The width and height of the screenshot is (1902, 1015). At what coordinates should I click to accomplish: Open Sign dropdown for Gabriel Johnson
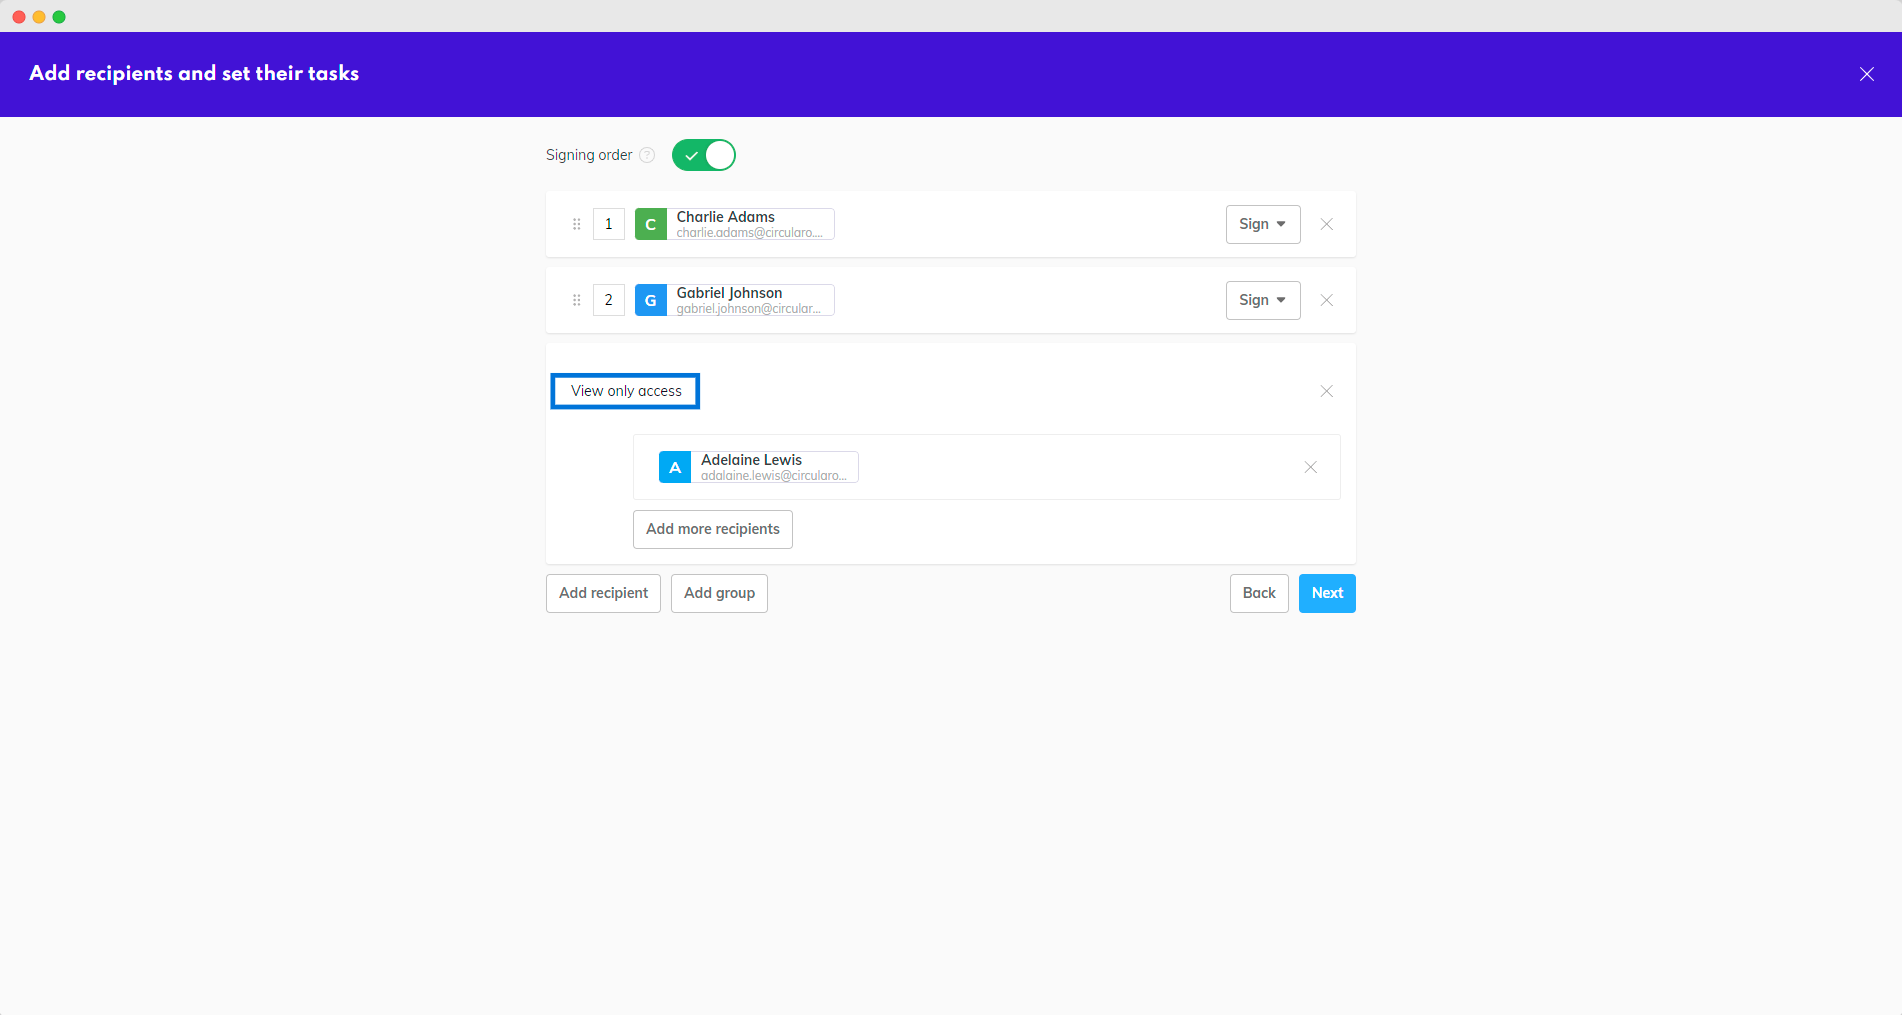click(1262, 300)
